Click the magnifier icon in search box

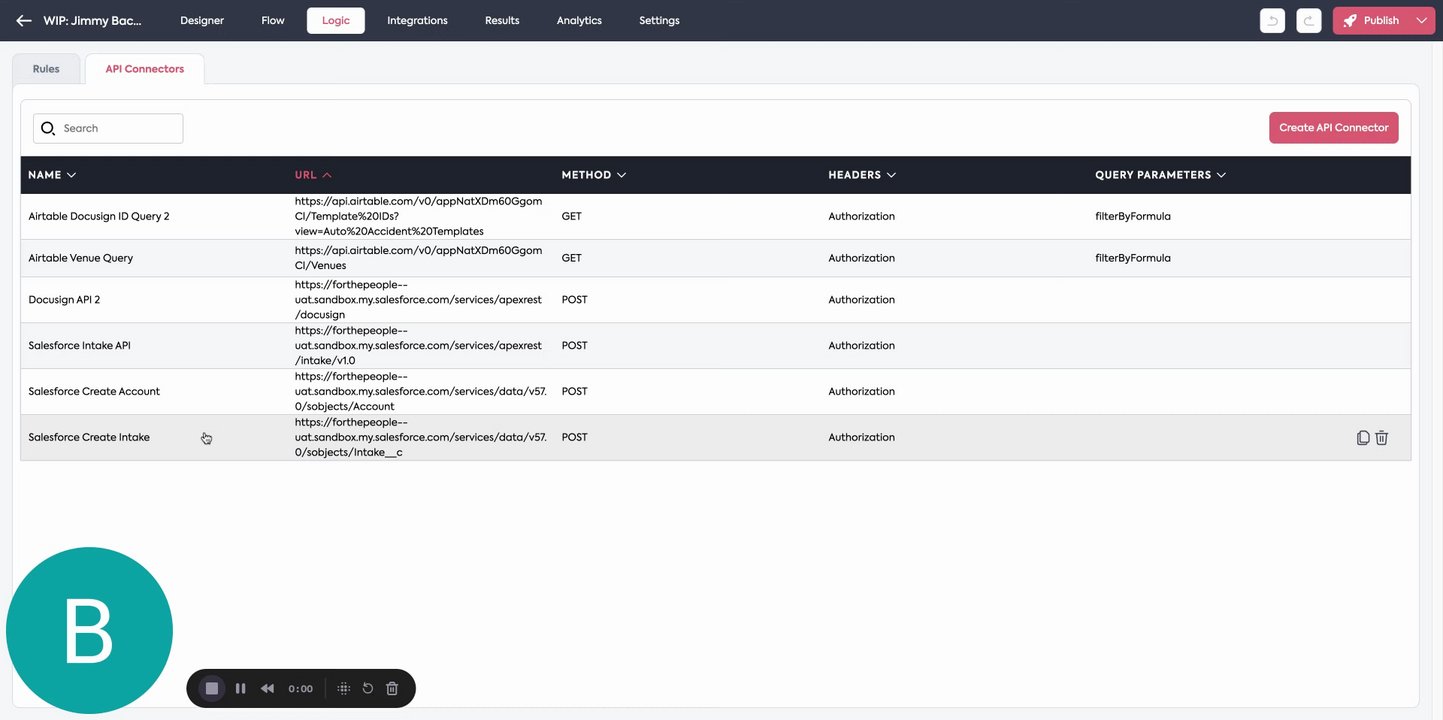[x=48, y=128]
